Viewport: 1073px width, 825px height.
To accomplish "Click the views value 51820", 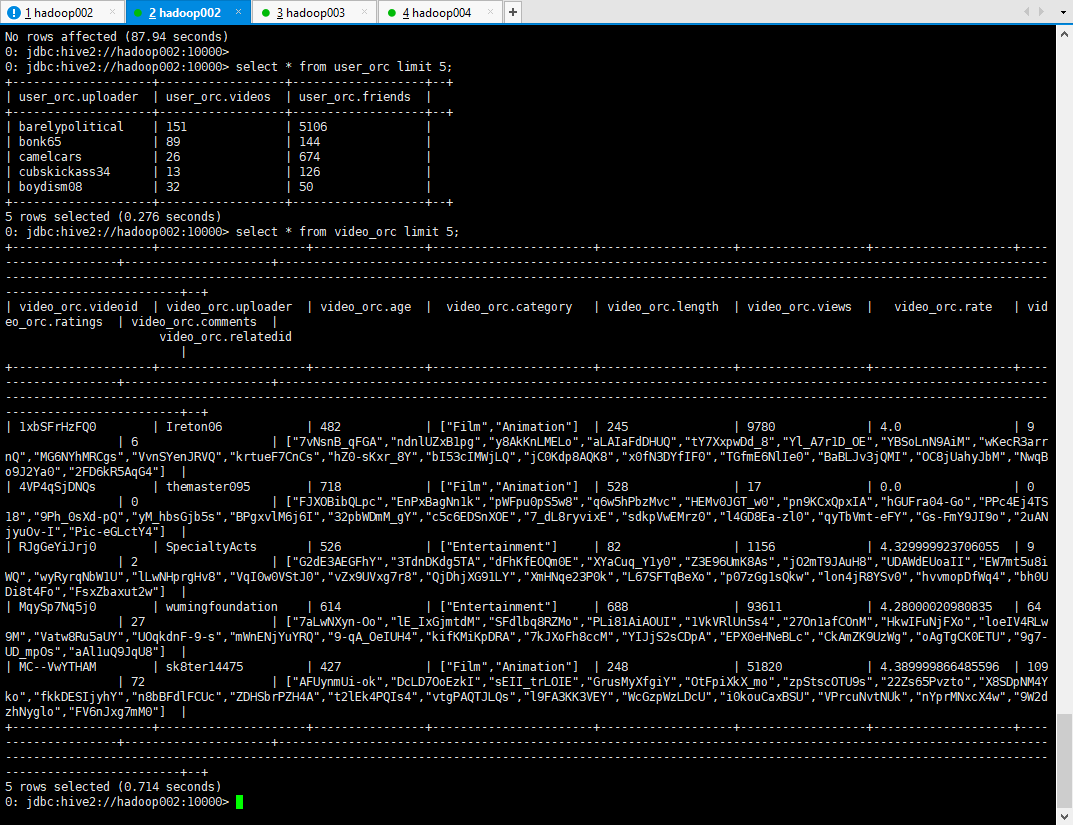I will pos(764,667).
